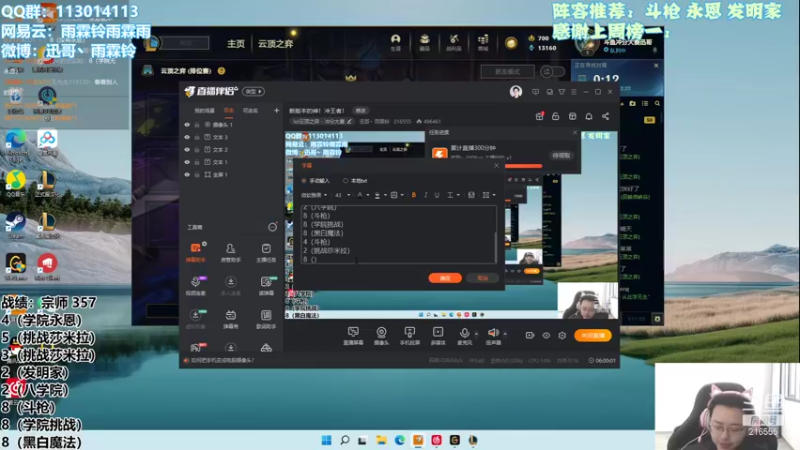800x450 pixels.
Task: Open 视频连麦 tool icon
Action: tap(195, 286)
